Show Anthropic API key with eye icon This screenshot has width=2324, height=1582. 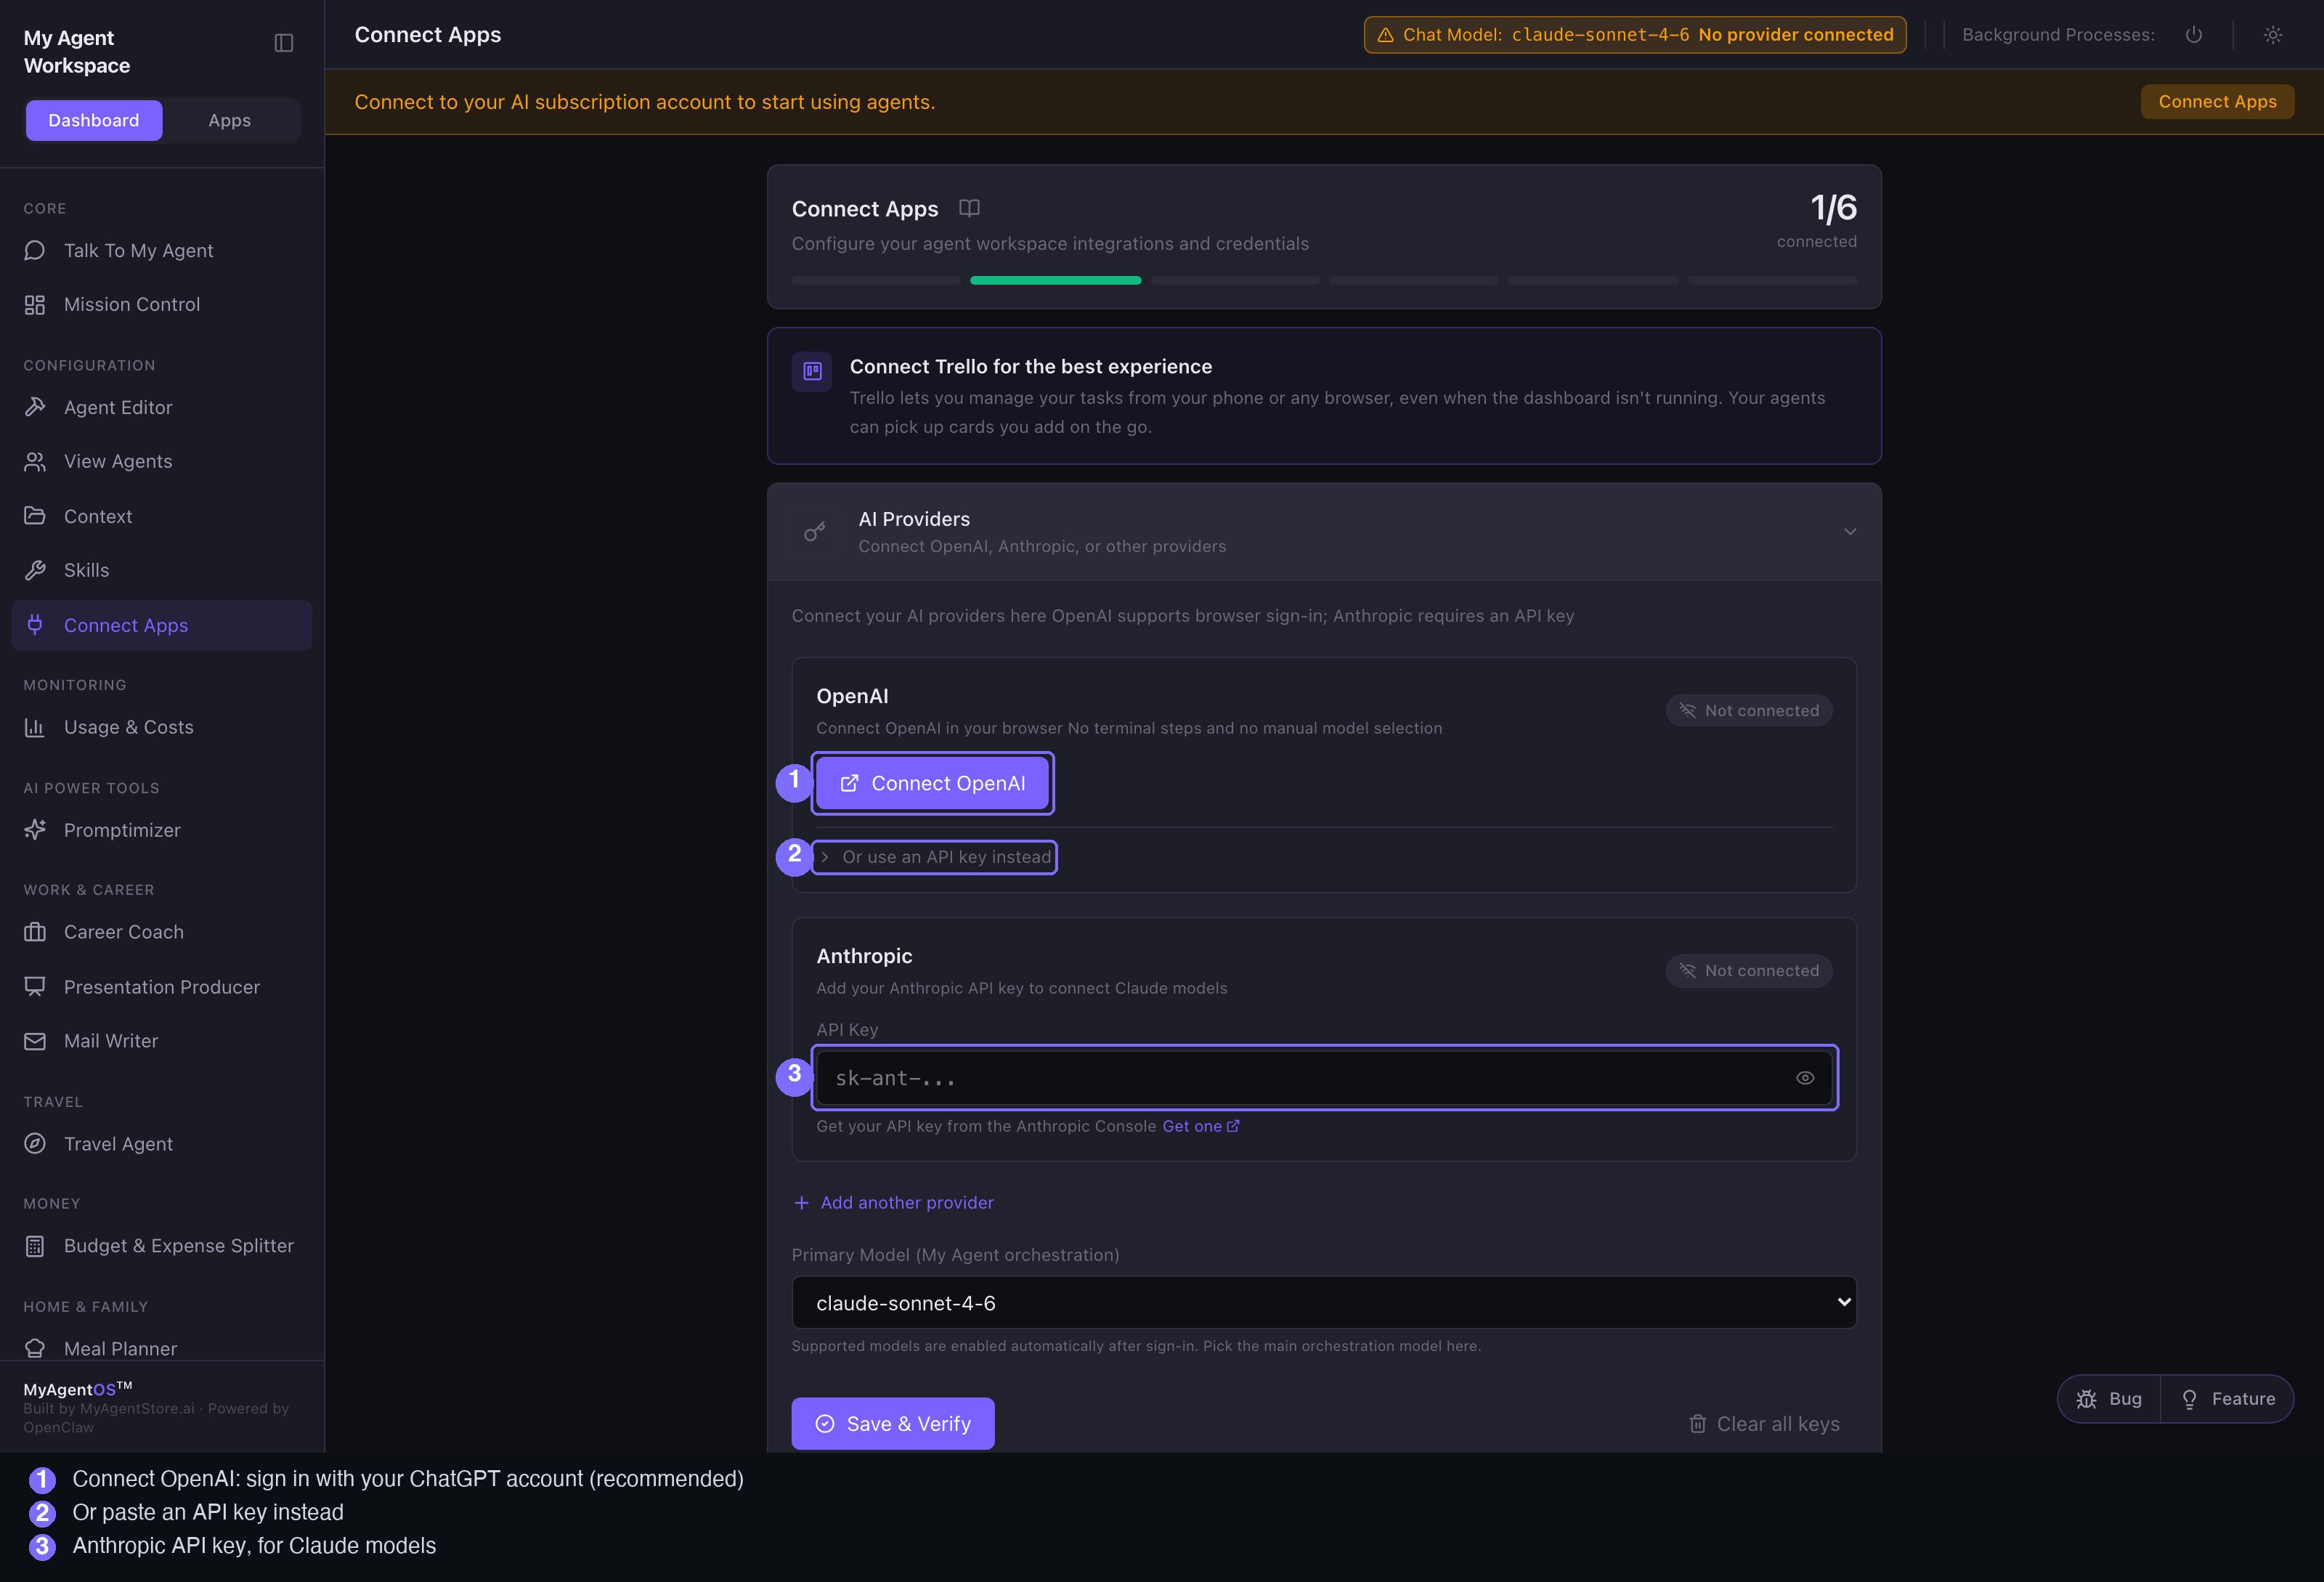coord(1805,1078)
